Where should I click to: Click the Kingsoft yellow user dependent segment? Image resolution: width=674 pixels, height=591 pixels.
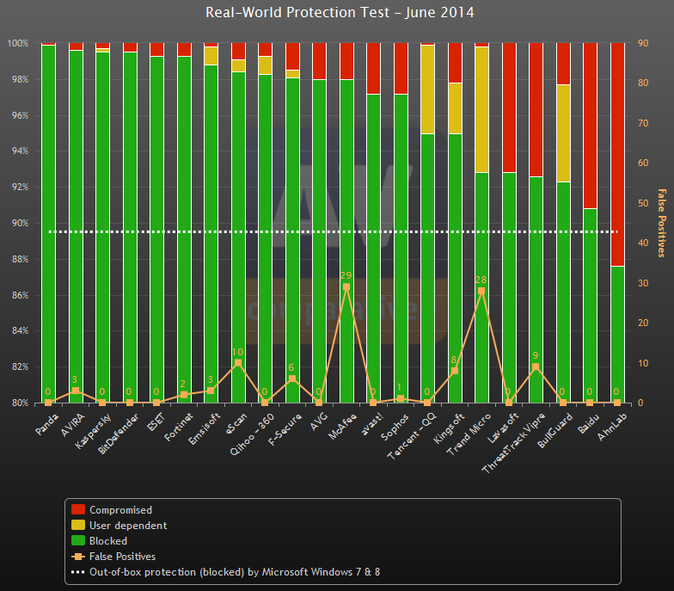(455, 108)
